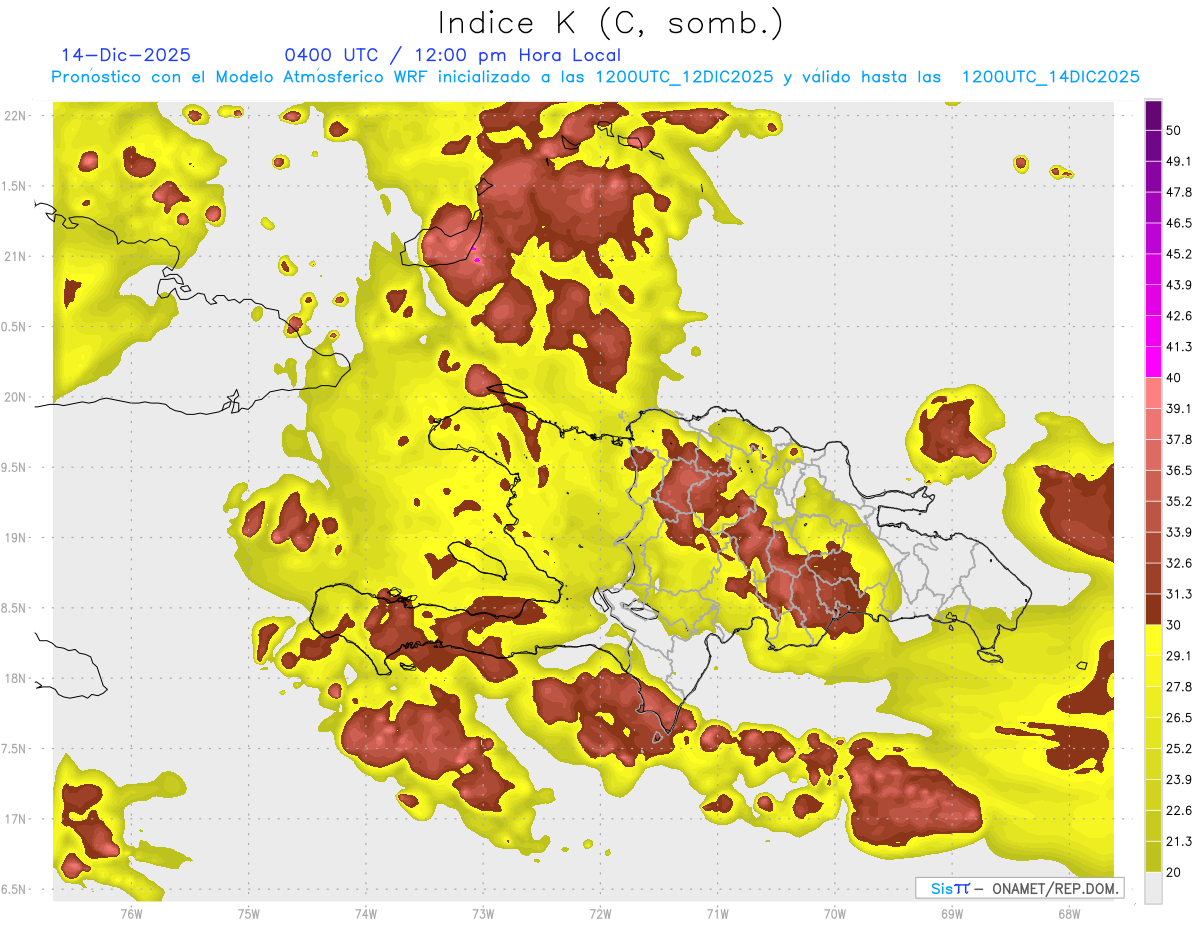Click the "74W" longitude axis label
The width and height of the screenshot is (1200, 927).
click(366, 913)
